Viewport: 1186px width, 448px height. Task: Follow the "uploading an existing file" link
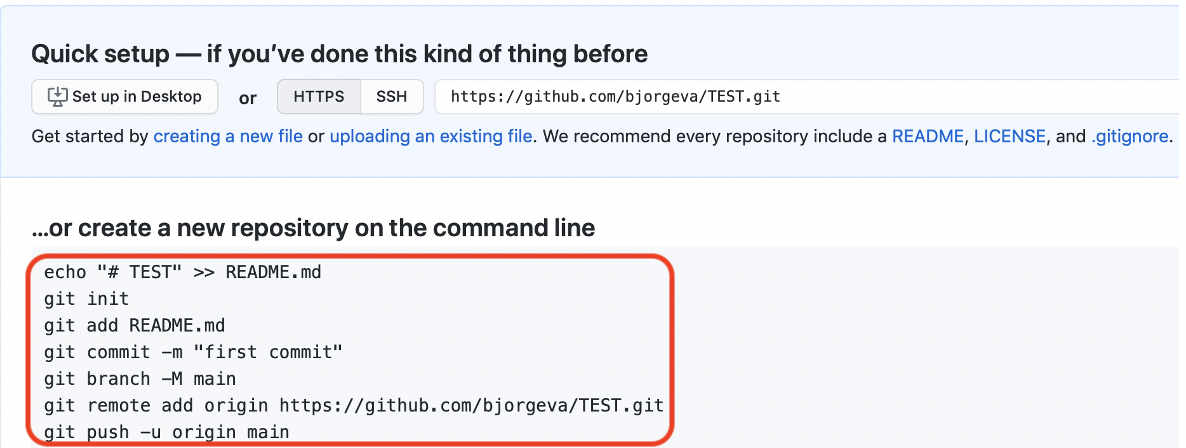tap(431, 137)
